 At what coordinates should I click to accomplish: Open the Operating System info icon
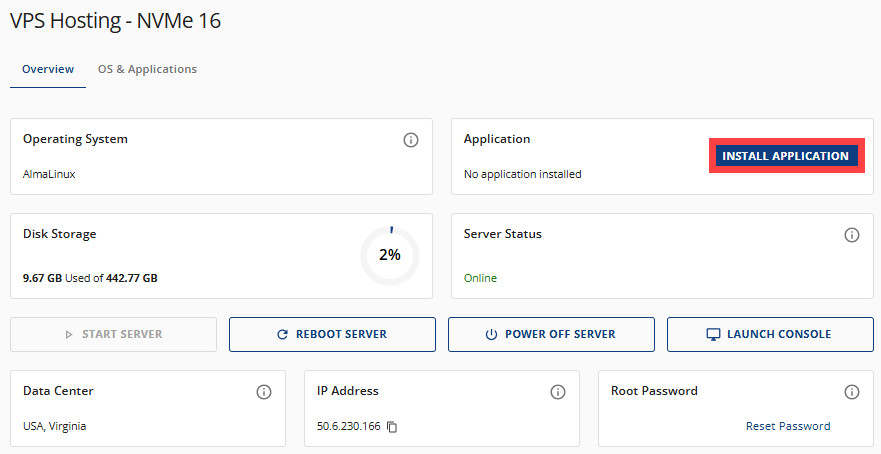click(411, 140)
